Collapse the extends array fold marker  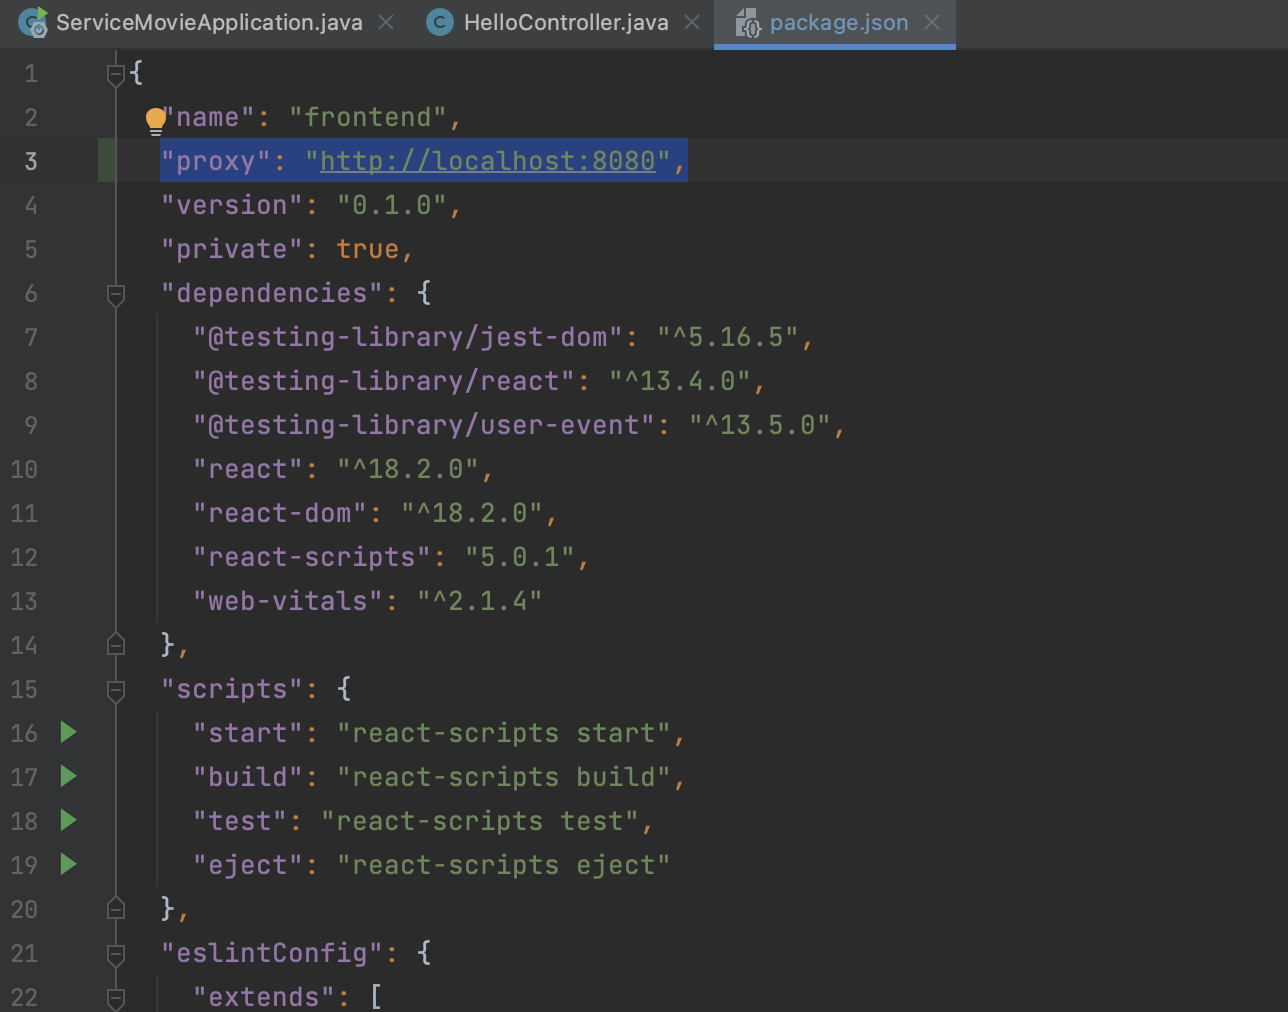point(116,998)
